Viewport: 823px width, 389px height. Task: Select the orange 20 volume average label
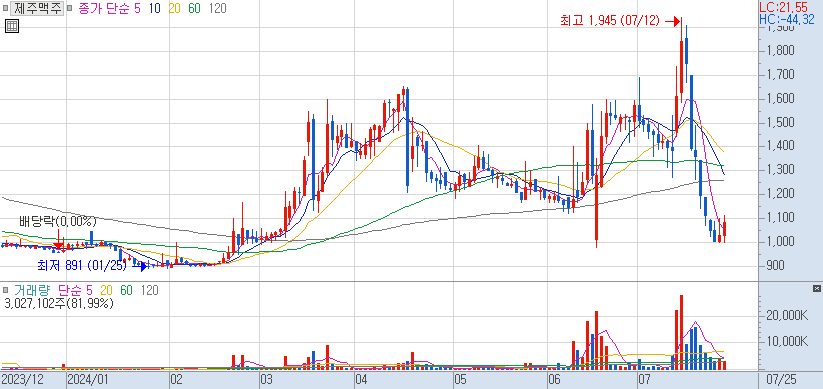pos(106,290)
